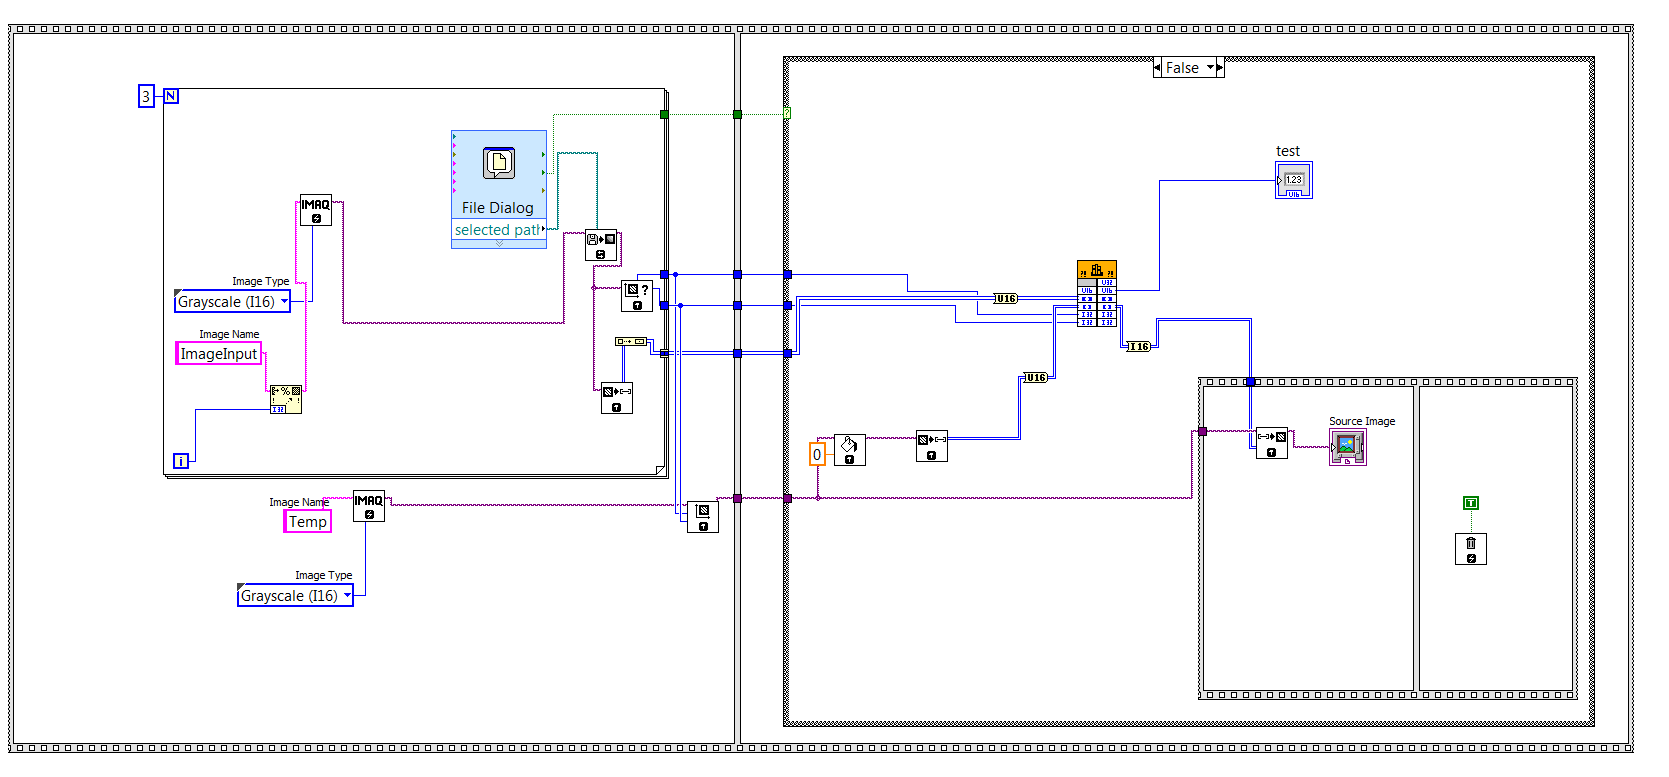This screenshot has height=777, width=1669.
Task: Select the ImageToArray node inside the For Loop
Action: pos(617,398)
